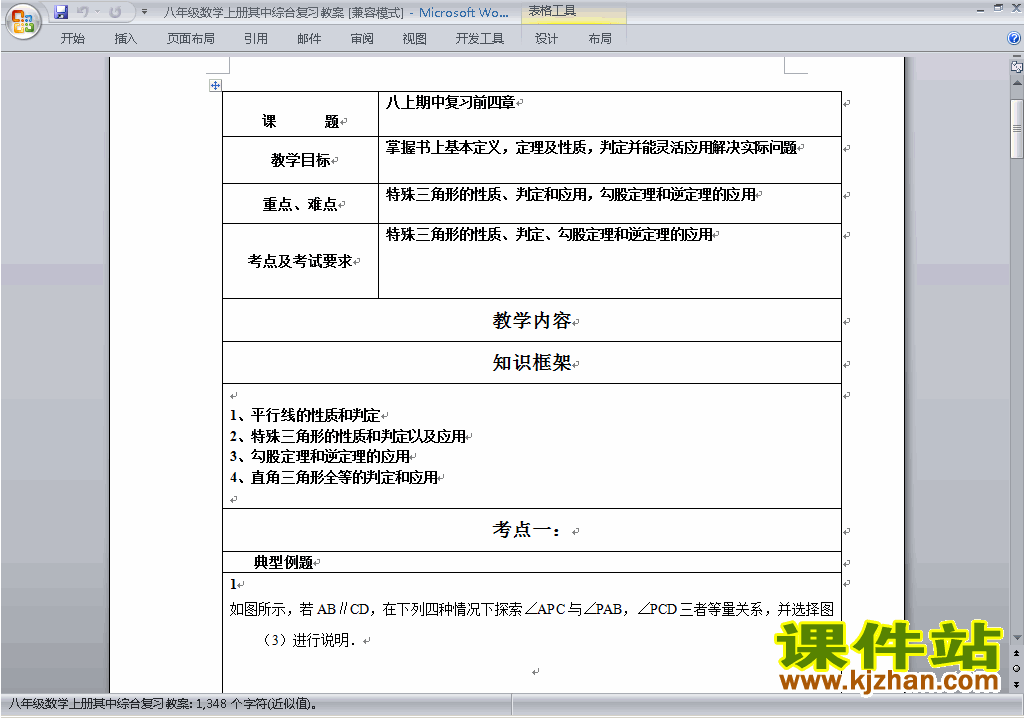Click the scrollbar up arrow
Screen dimensions: 1024x718
coord(1017,84)
